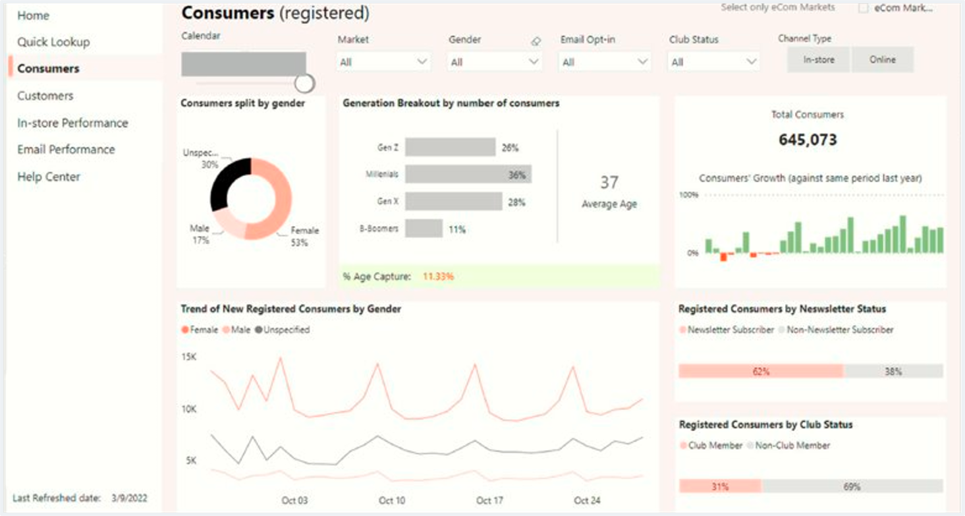Click Club Member legend item
The height and width of the screenshot is (516, 965).
711,445
